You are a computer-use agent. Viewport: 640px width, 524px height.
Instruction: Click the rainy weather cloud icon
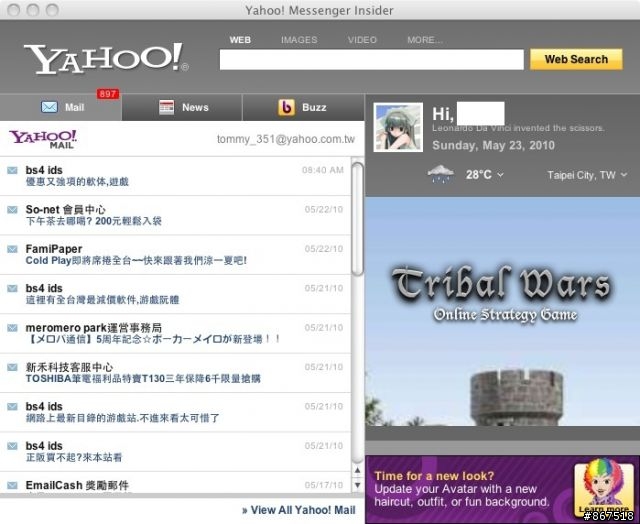(x=440, y=174)
